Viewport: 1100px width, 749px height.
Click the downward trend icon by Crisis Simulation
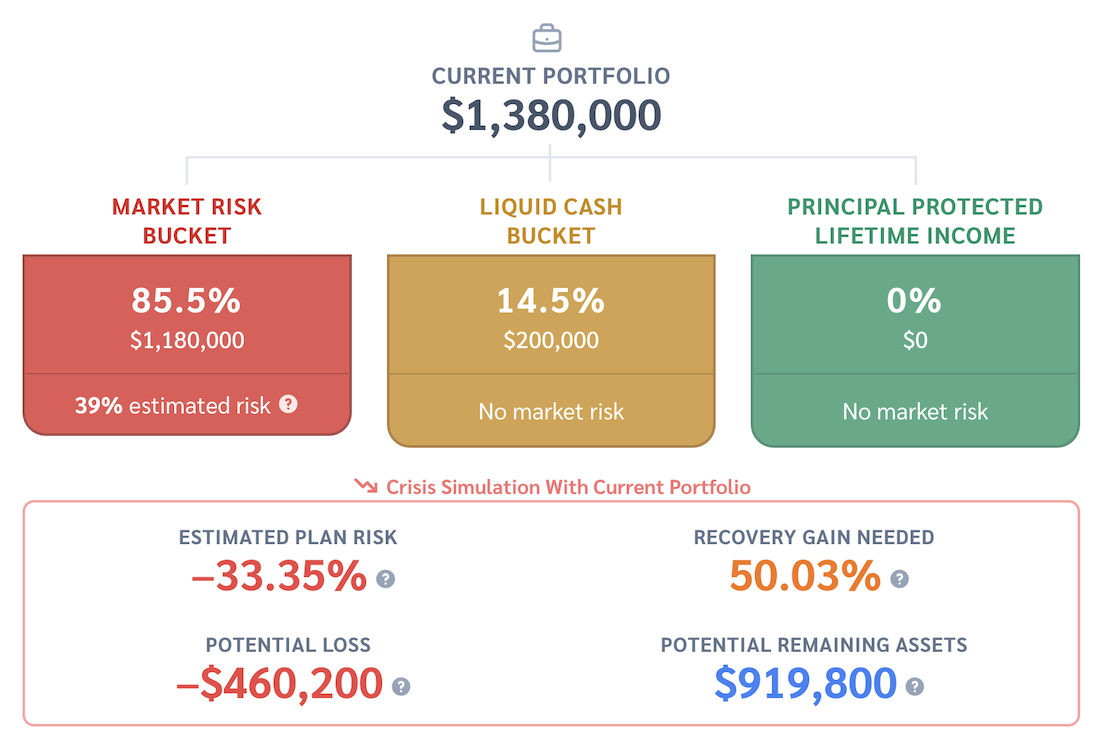[366, 487]
